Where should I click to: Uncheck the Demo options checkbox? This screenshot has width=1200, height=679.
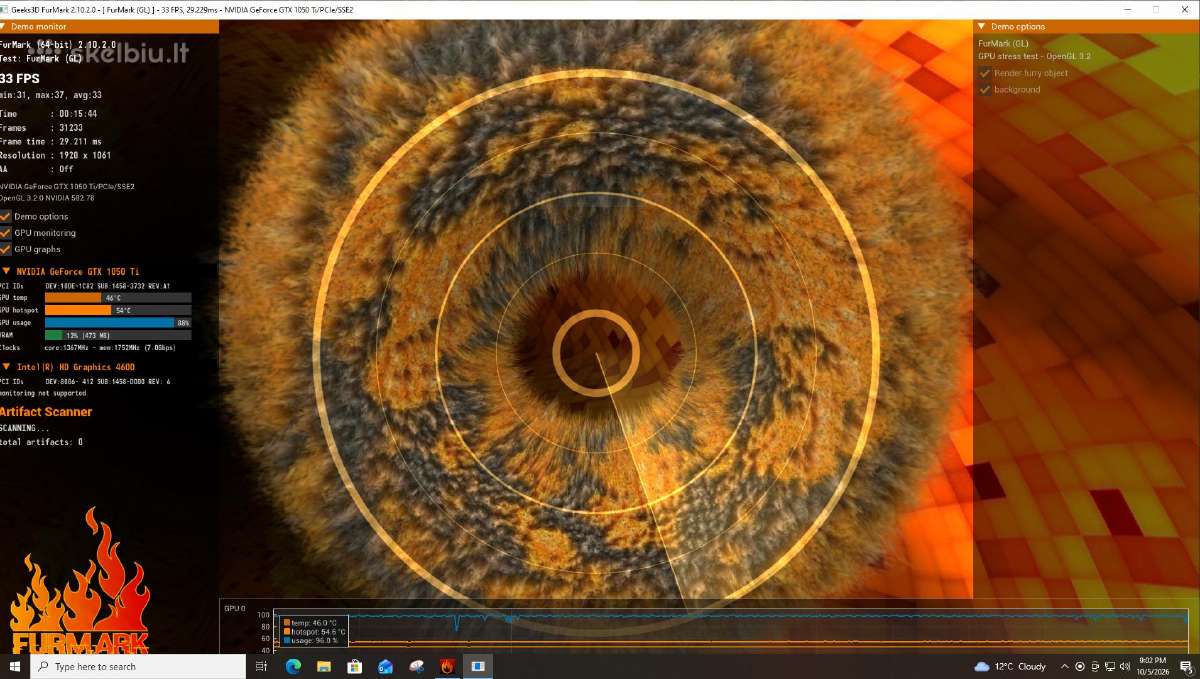click(x=6, y=216)
